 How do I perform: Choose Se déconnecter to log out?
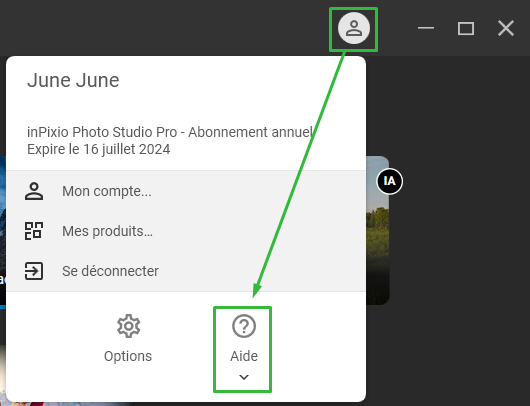pyautogui.click(x=186, y=271)
